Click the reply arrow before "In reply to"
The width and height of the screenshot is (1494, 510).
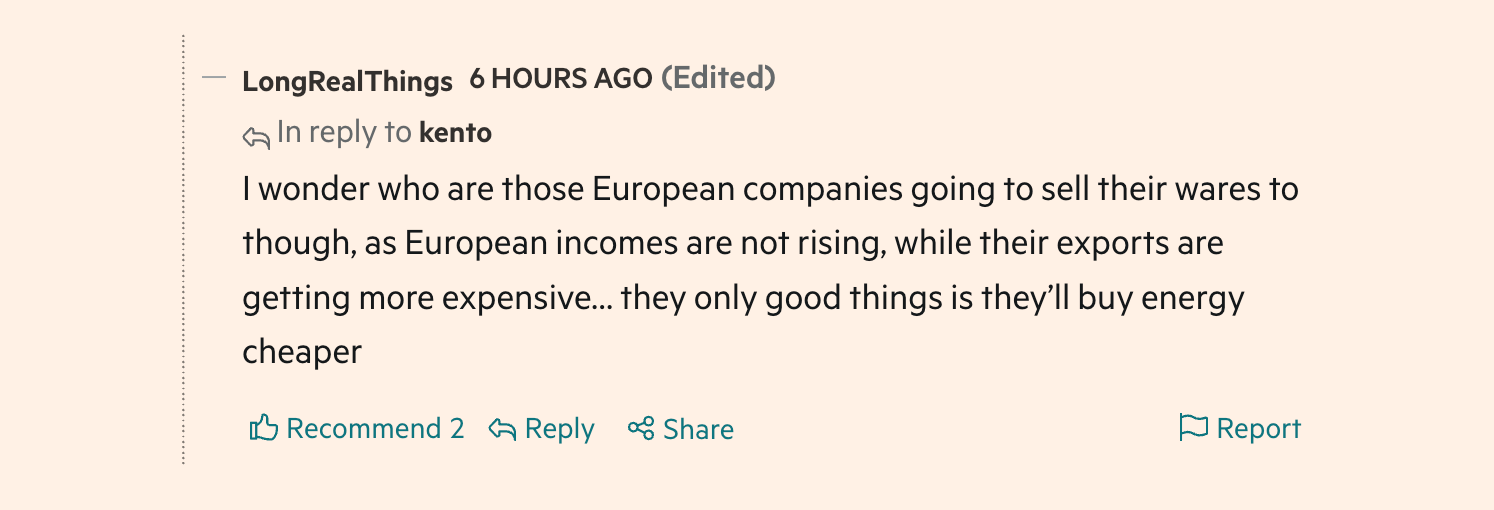[x=256, y=136]
